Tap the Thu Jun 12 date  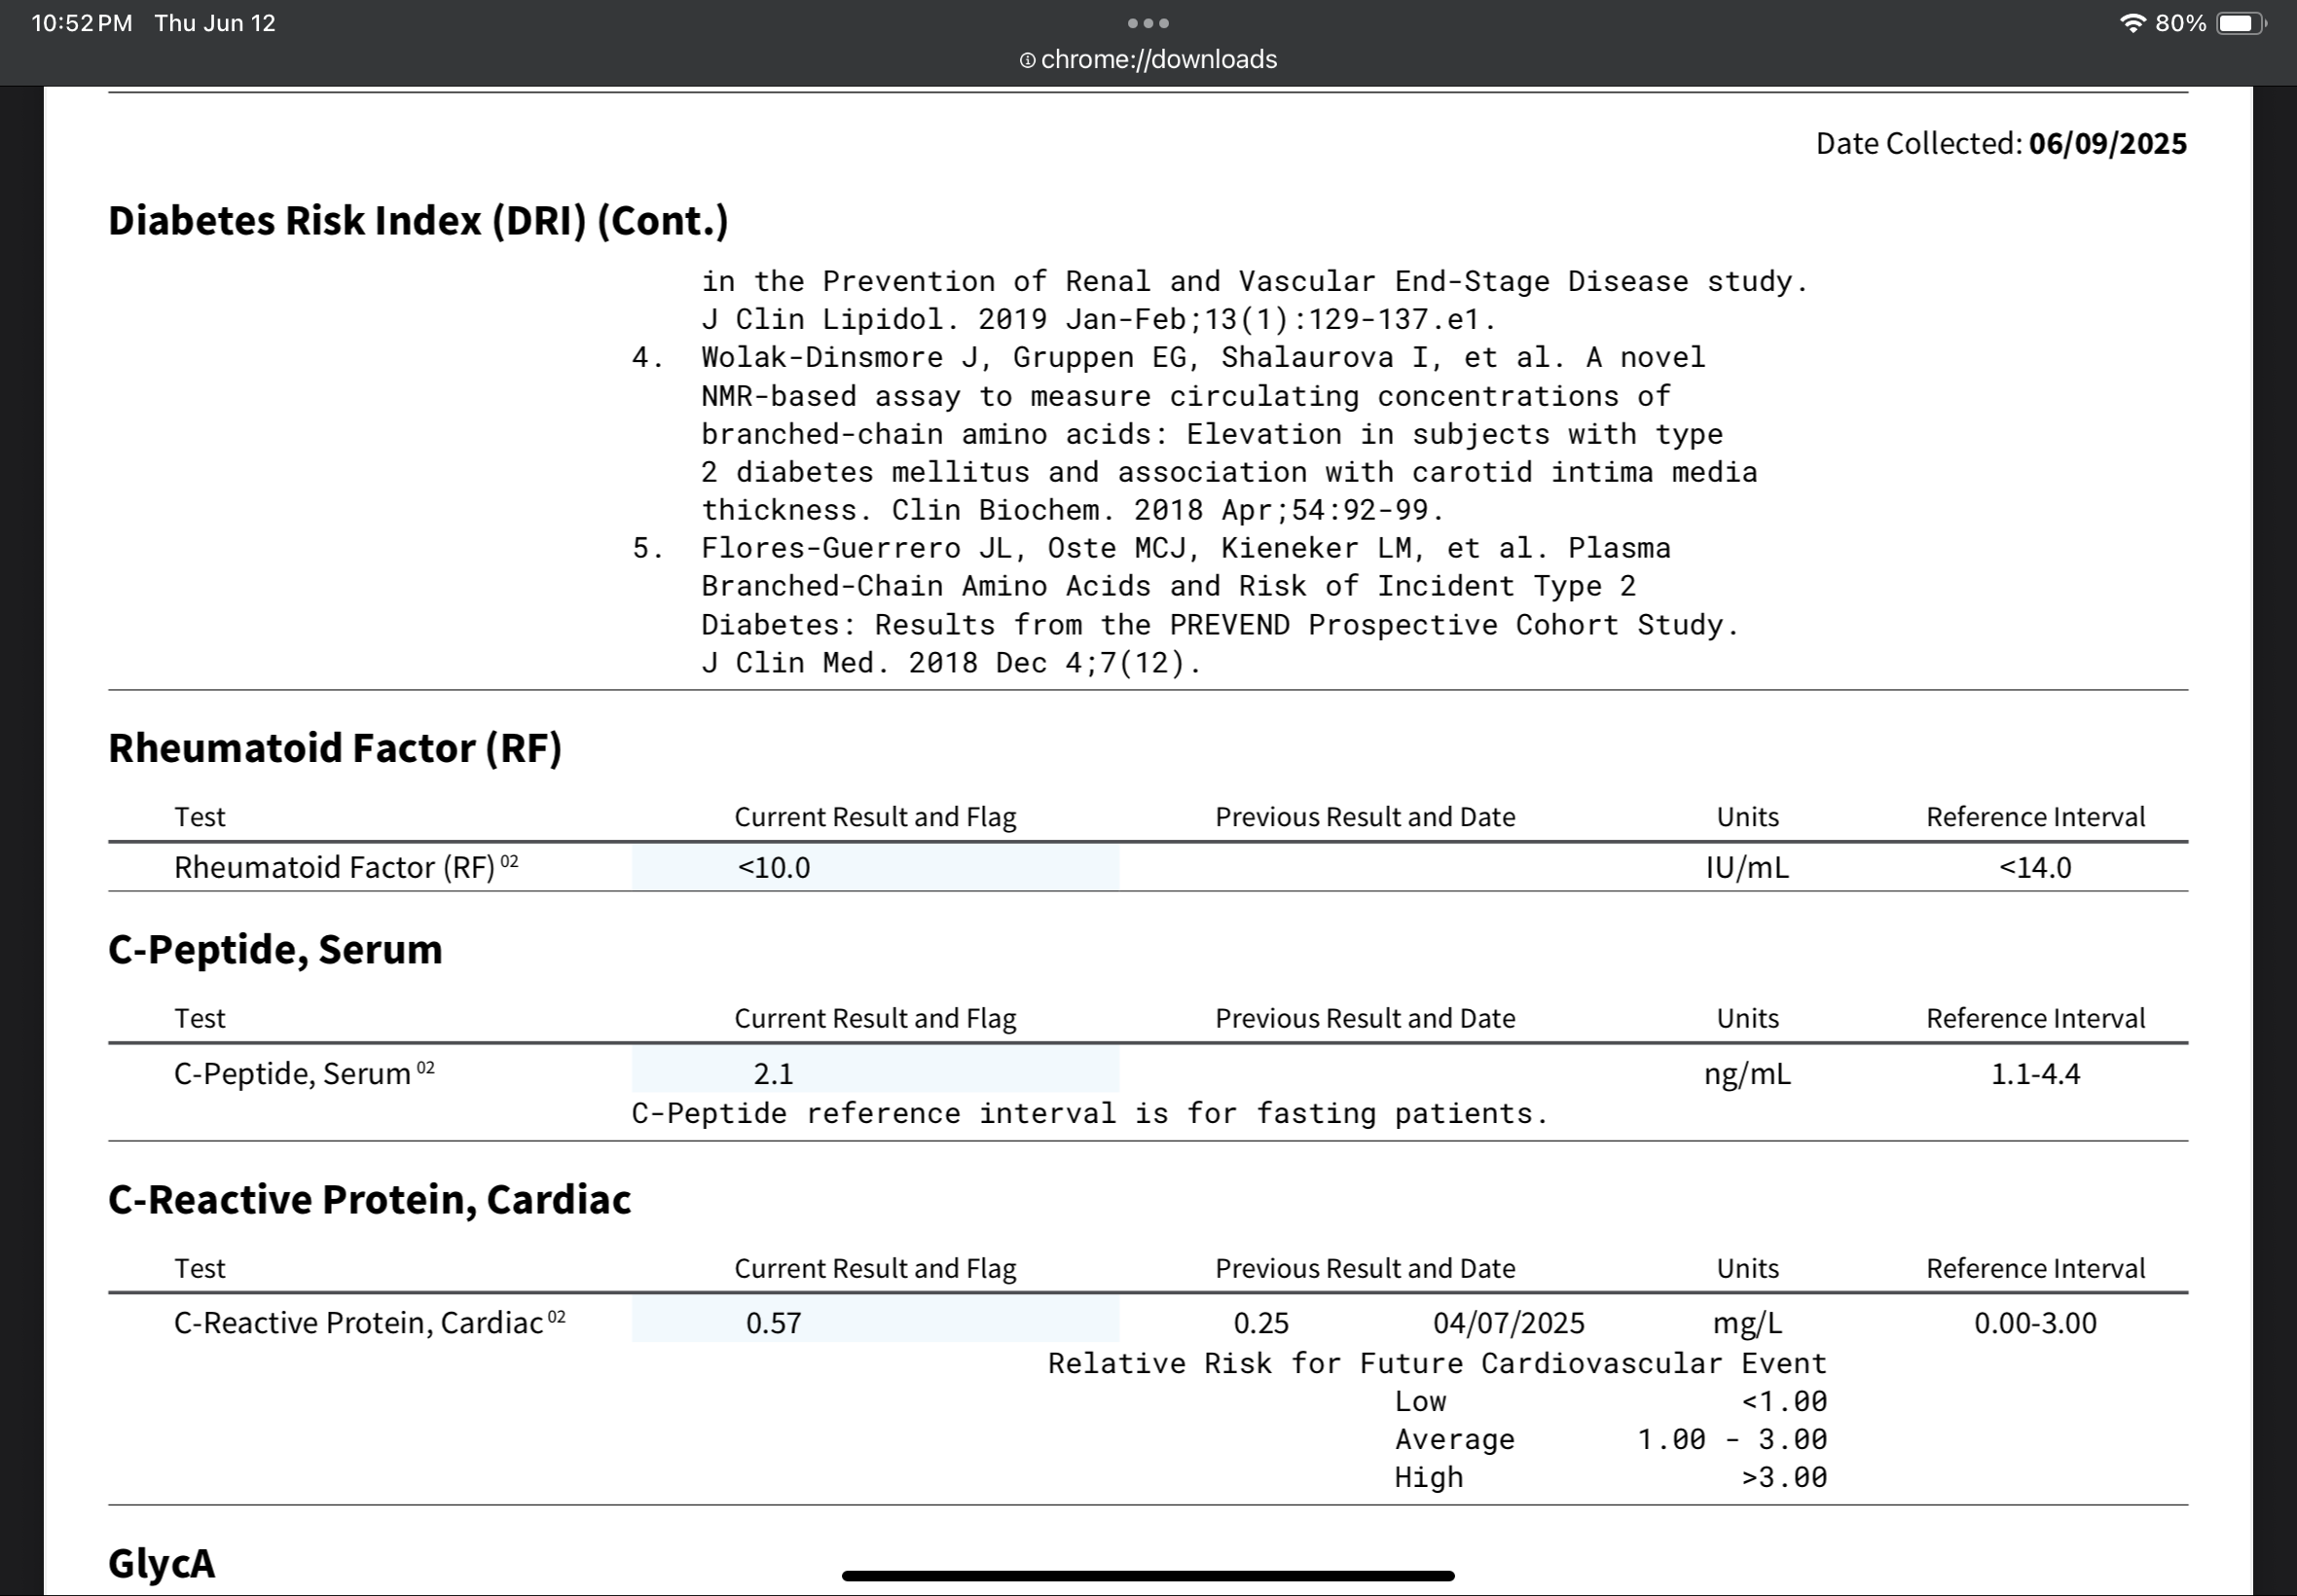(x=215, y=23)
